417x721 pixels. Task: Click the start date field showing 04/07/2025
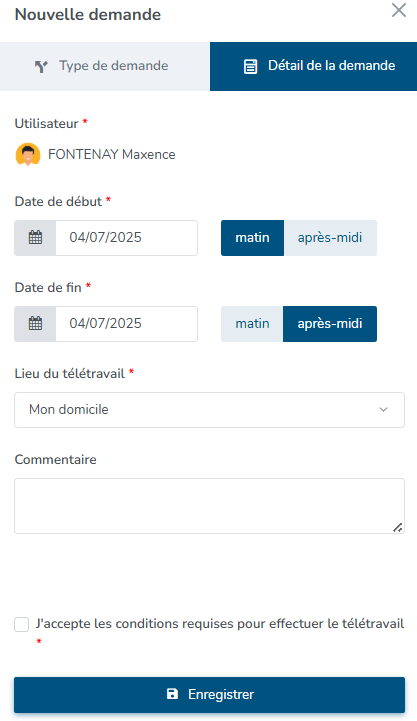(x=126, y=238)
